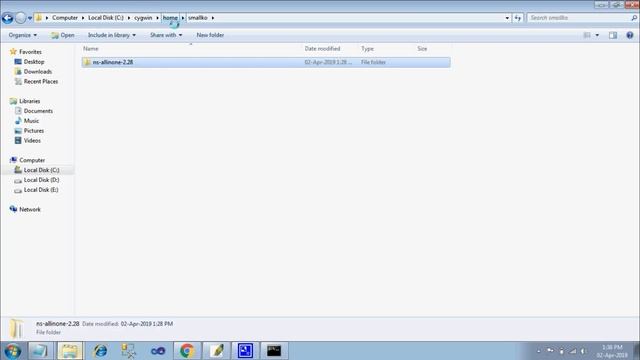Open the Include in library menu
This screenshot has width=640, height=360.
point(111,35)
